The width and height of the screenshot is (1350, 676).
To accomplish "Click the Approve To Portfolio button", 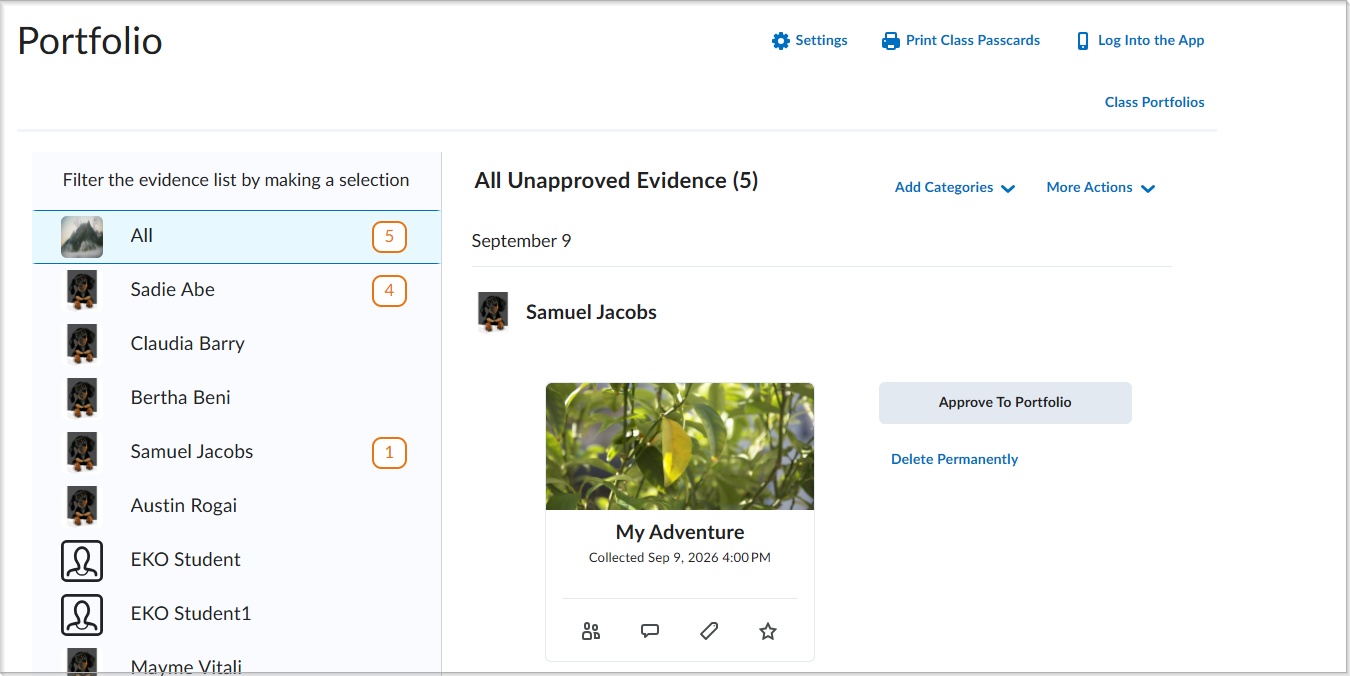I will click(x=1005, y=403).
